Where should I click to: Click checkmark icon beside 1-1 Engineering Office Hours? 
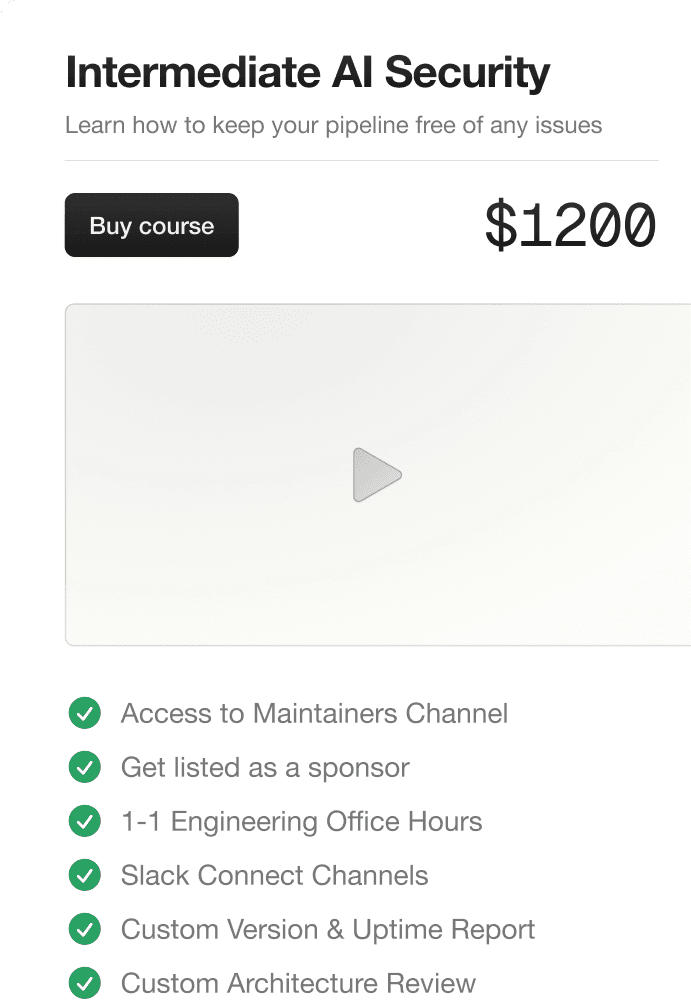tap(84, 822)
